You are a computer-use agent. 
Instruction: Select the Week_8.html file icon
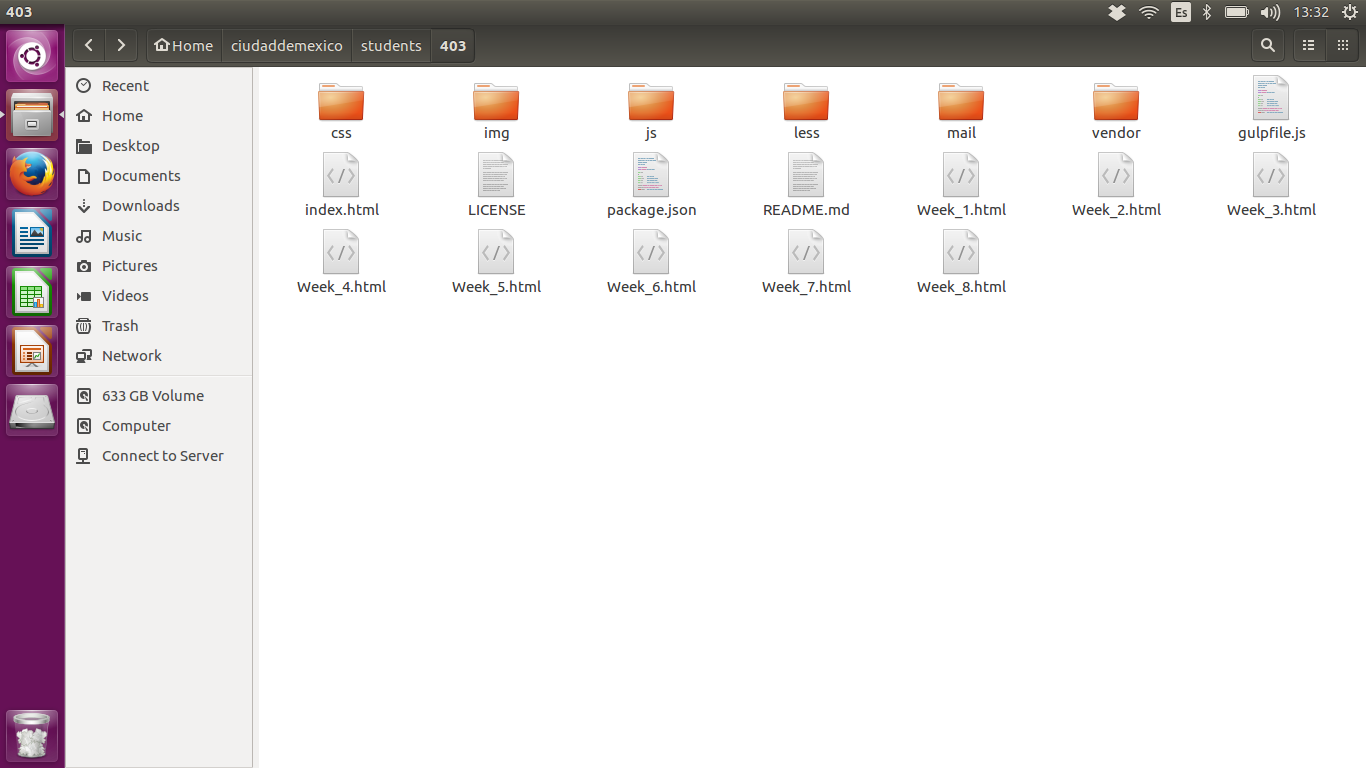click(x=961, y=252)
